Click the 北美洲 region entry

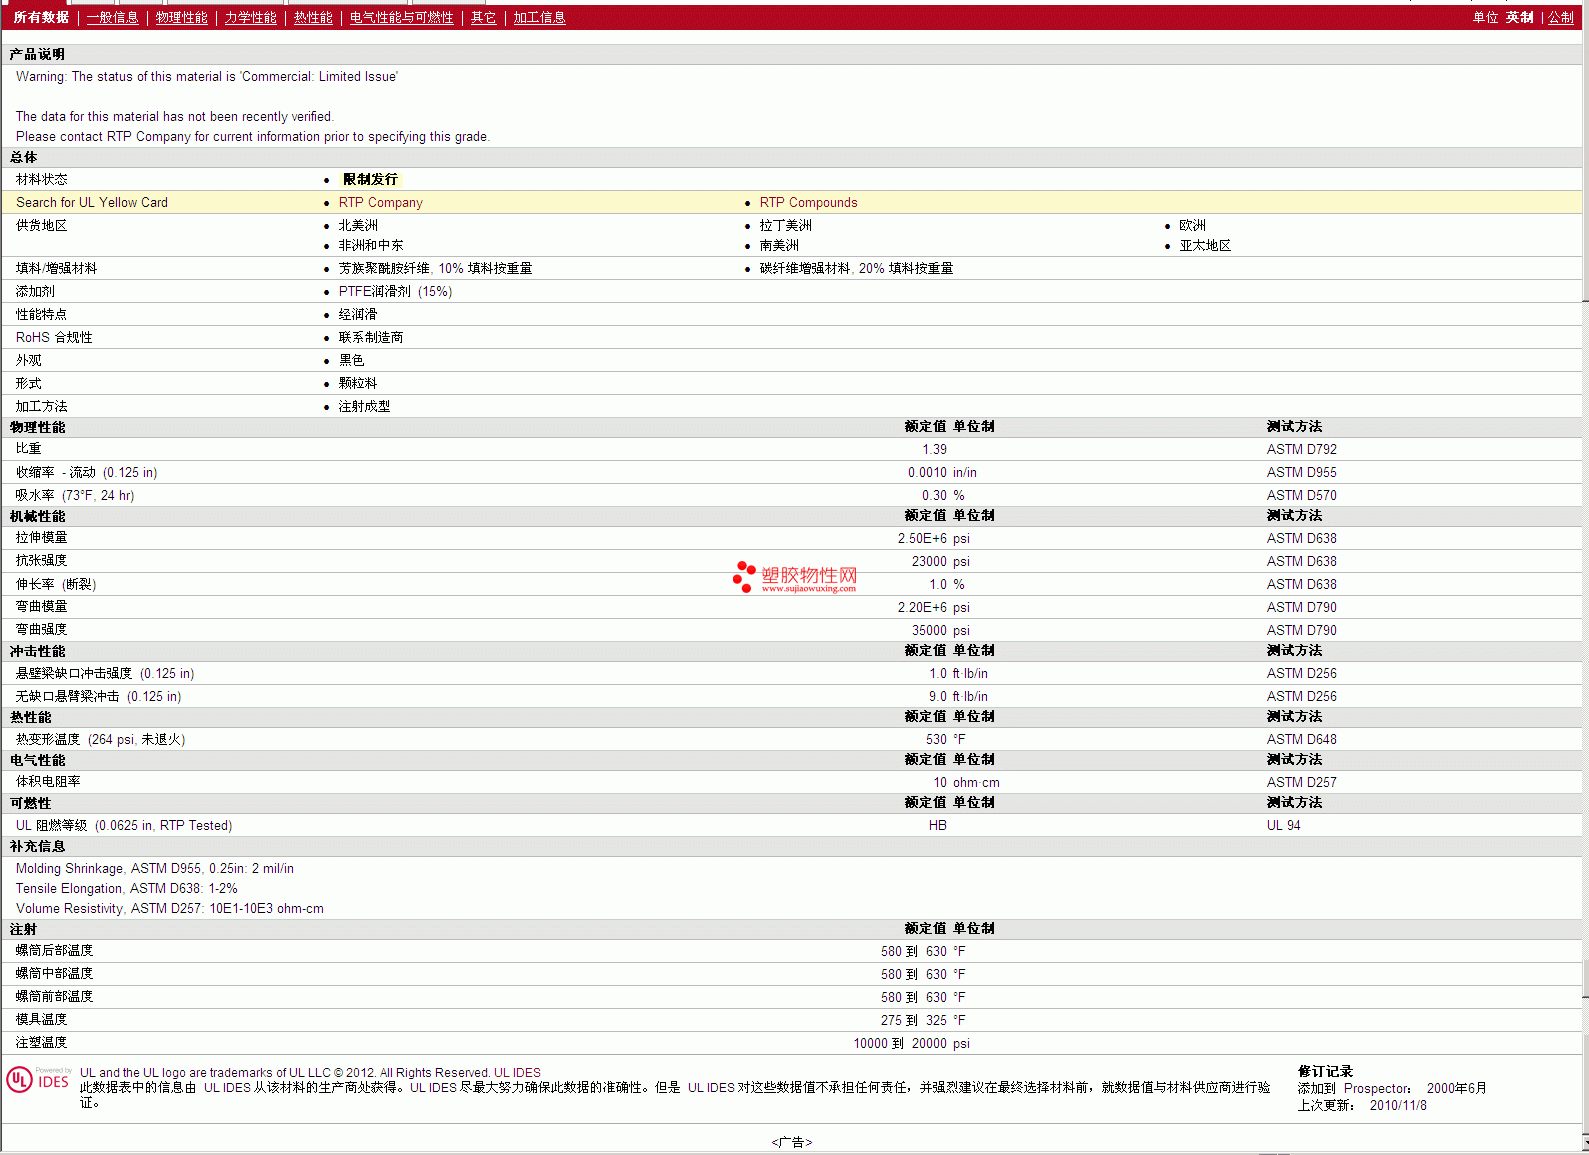358,226
